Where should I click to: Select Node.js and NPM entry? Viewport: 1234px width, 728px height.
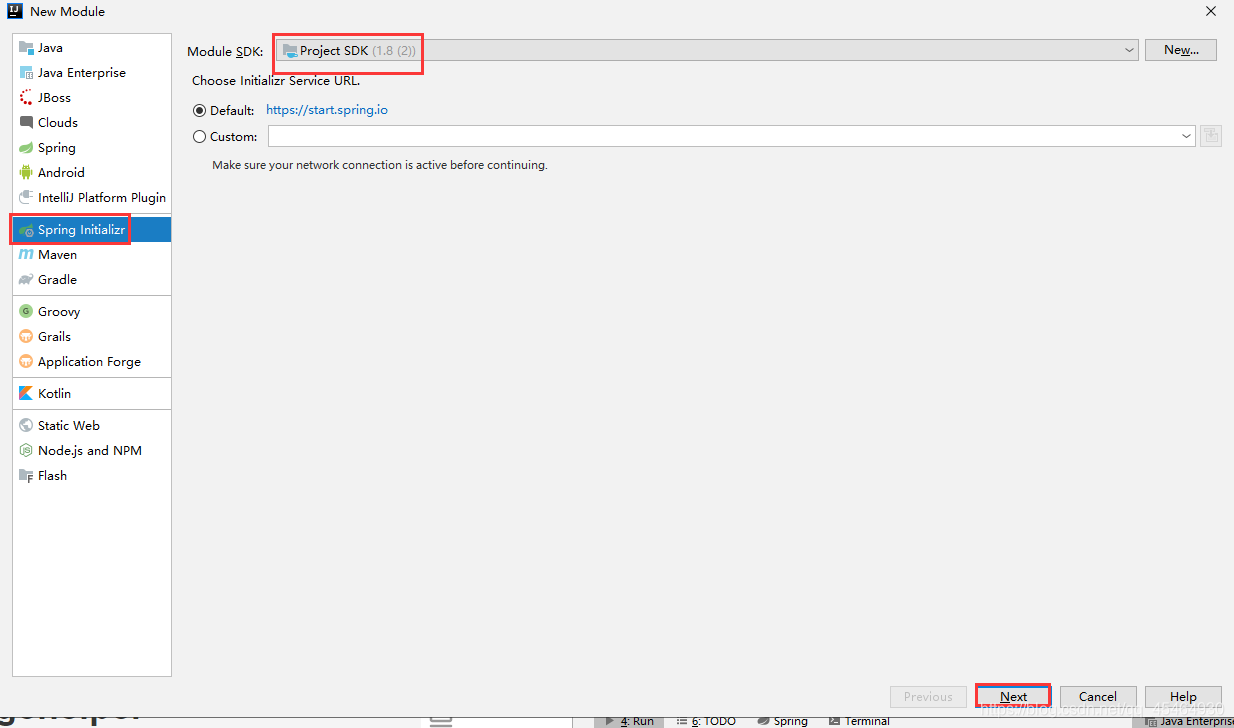tap(92, 451)
